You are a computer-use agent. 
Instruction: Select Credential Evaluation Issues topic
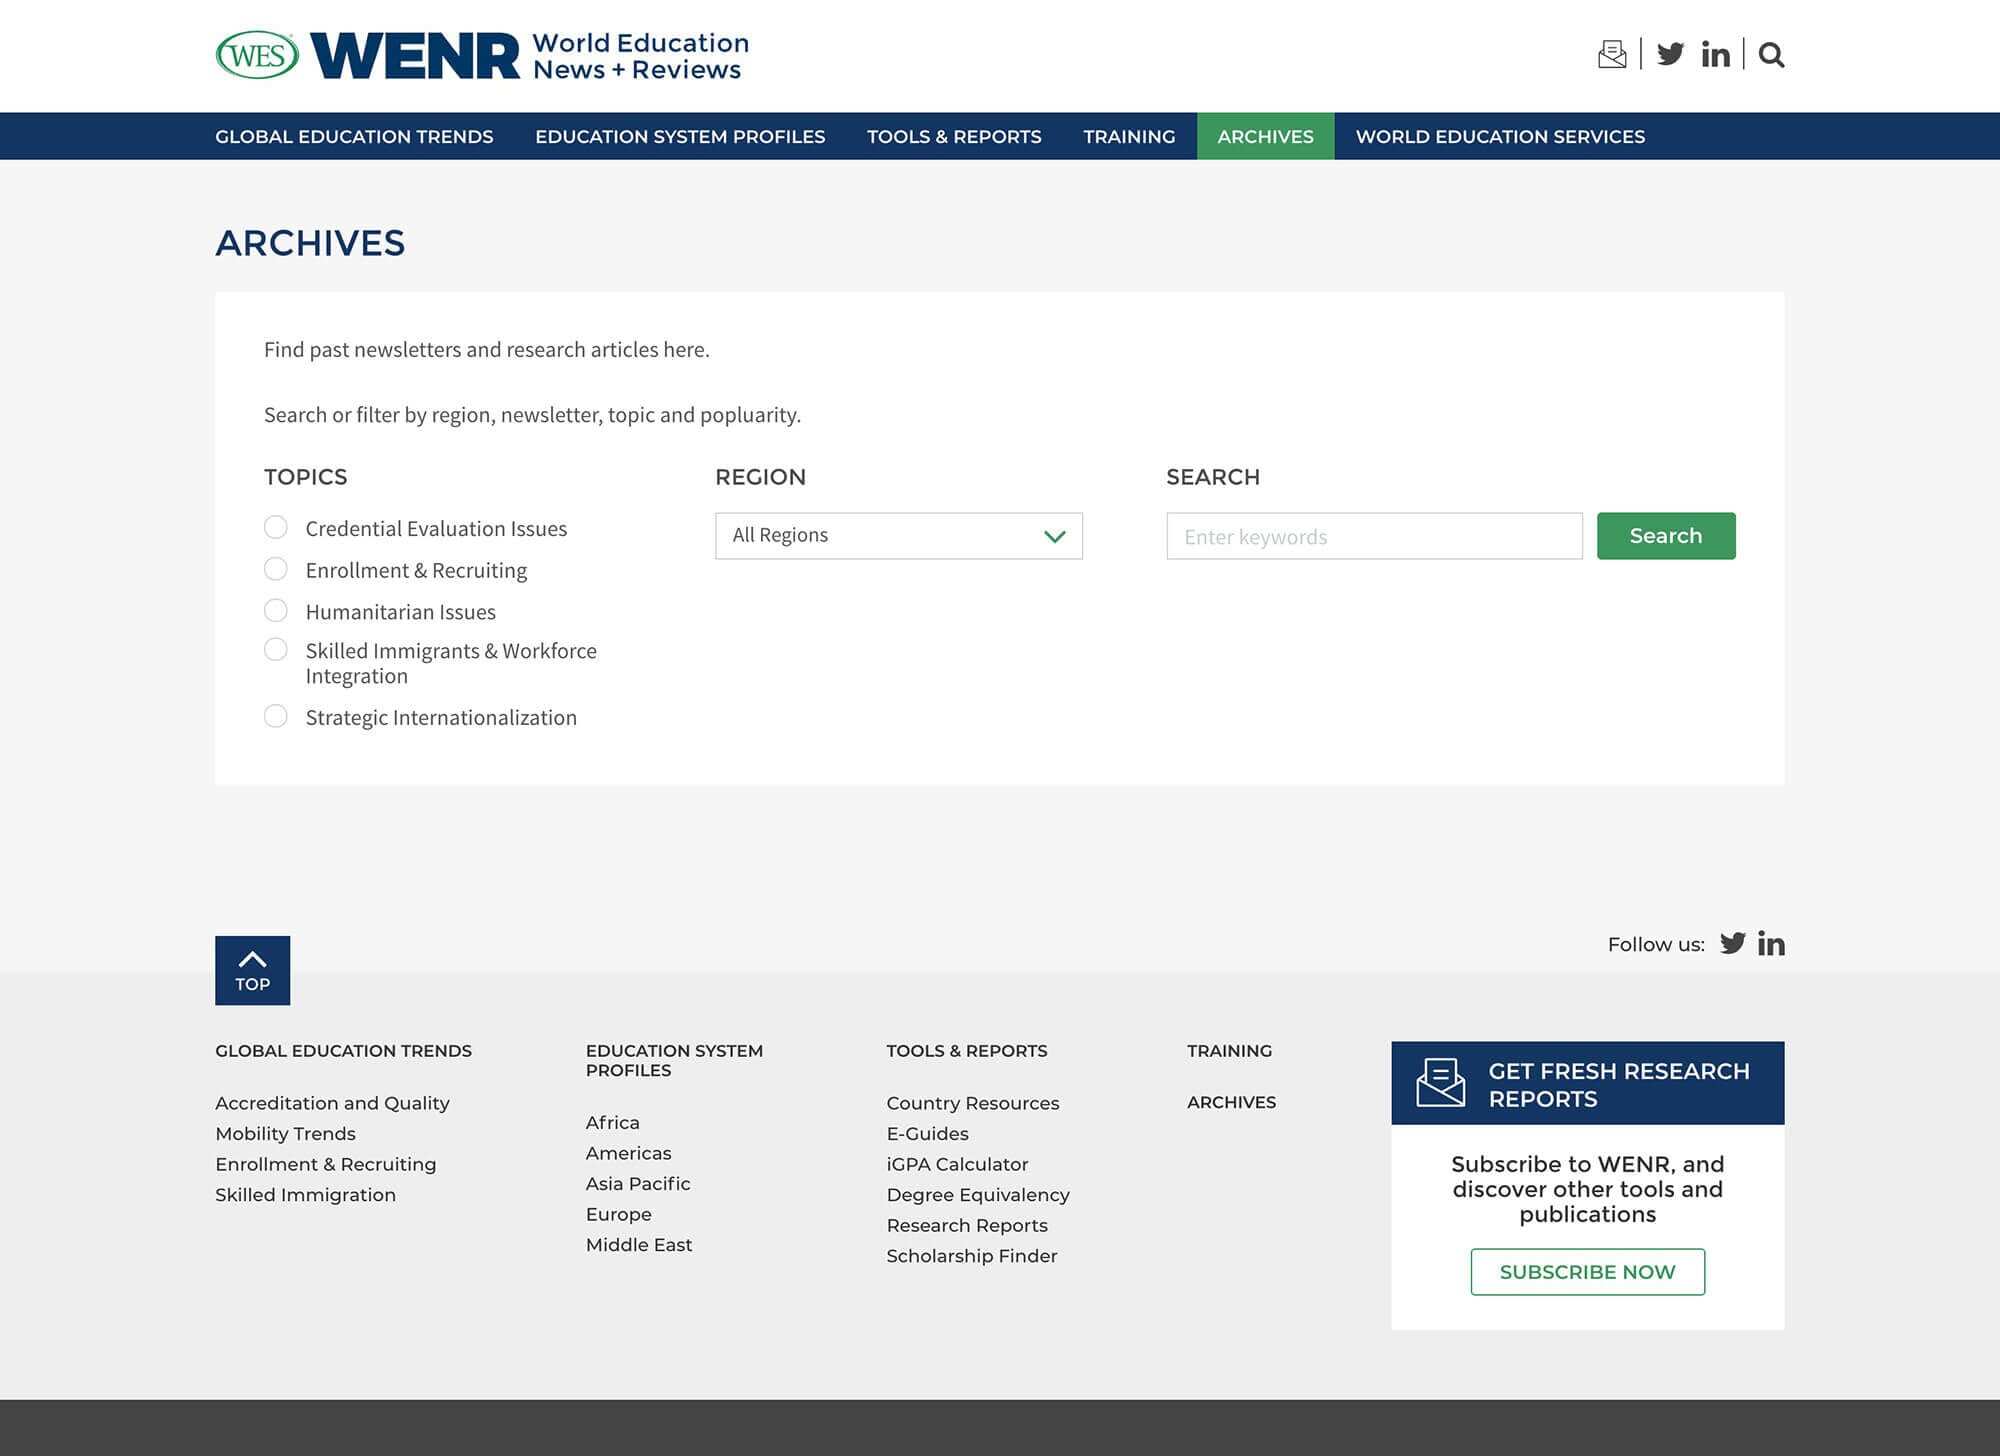pyautogui.click(x=276, y=527)
